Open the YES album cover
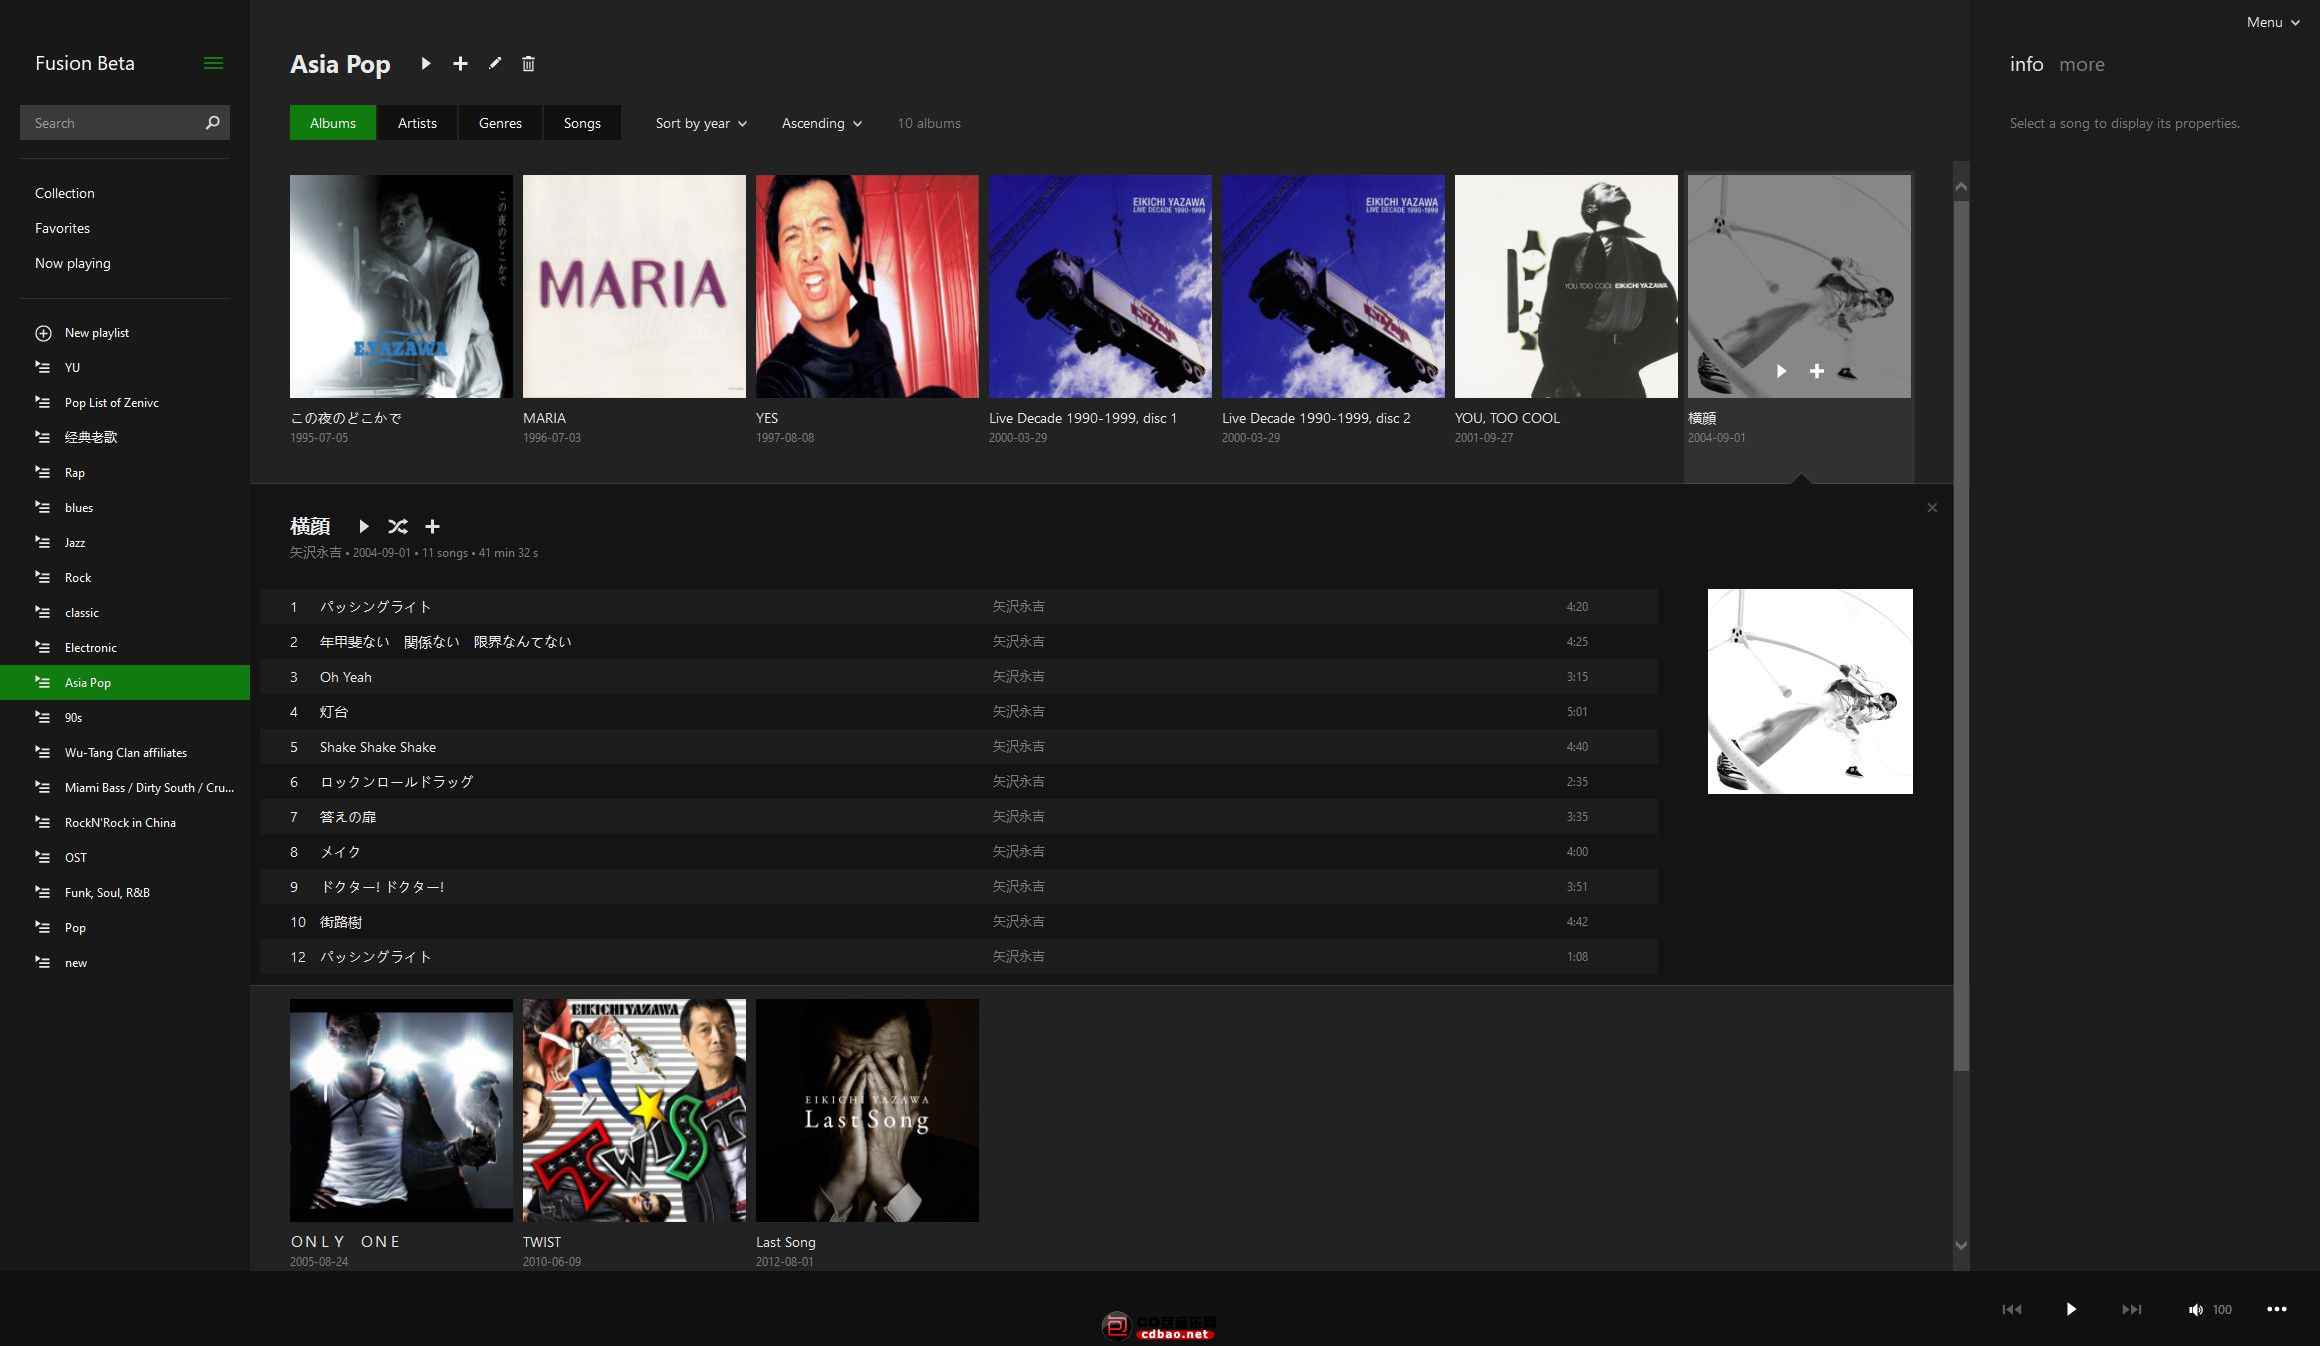 click(867, 286)
